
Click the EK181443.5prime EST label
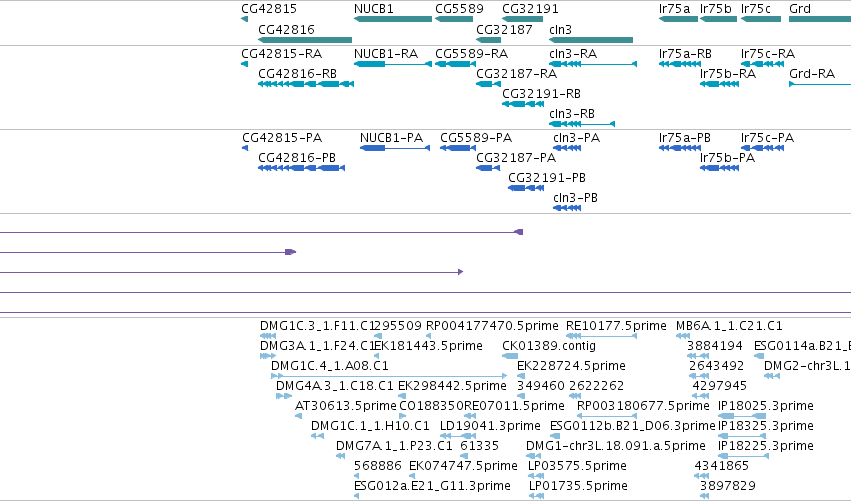coord(428,346)
